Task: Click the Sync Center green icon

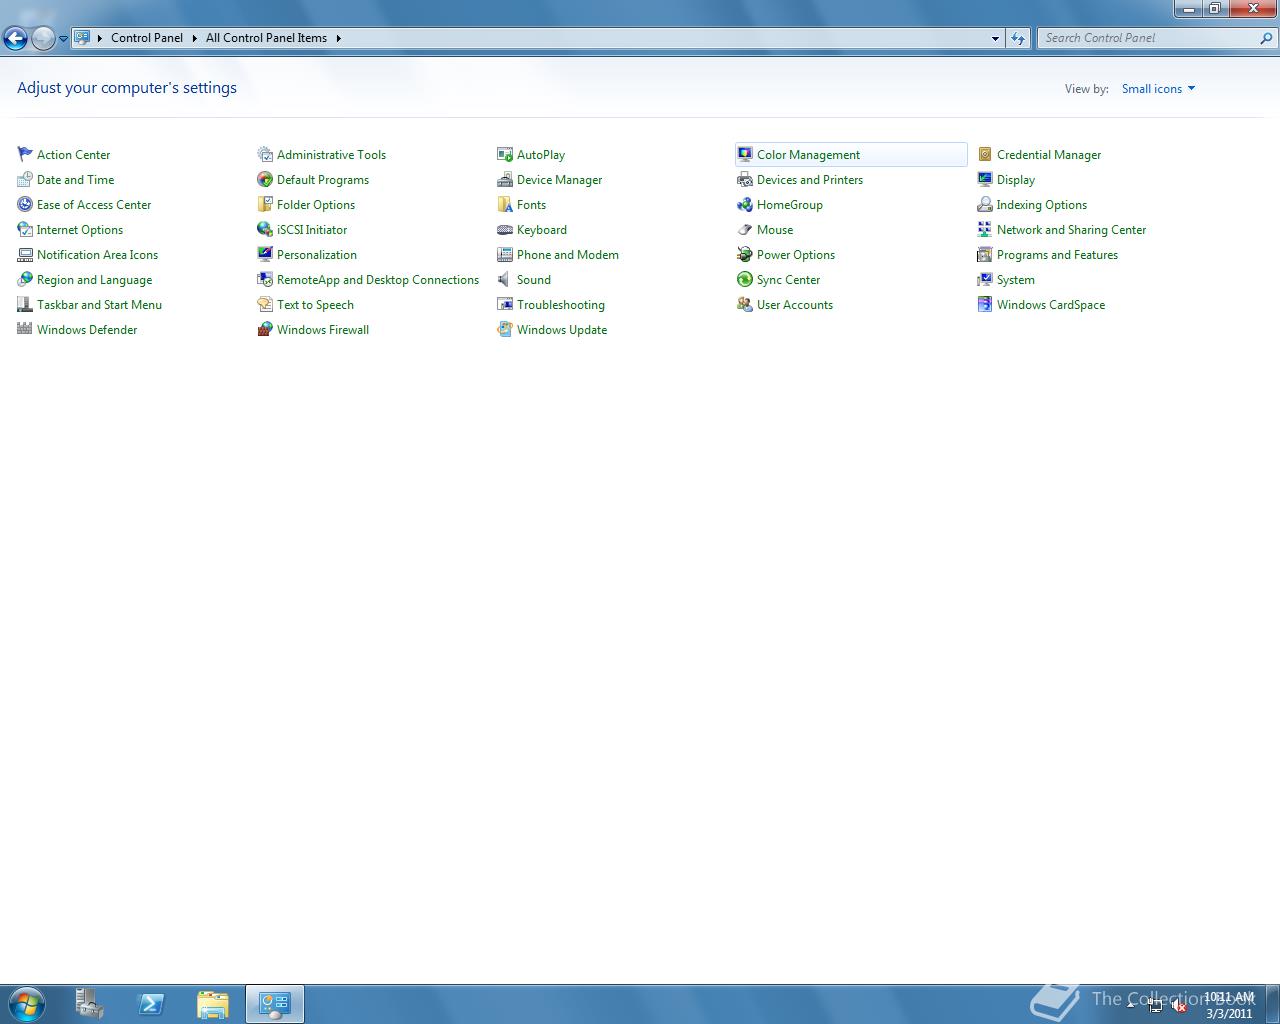Action: [745, 279]
